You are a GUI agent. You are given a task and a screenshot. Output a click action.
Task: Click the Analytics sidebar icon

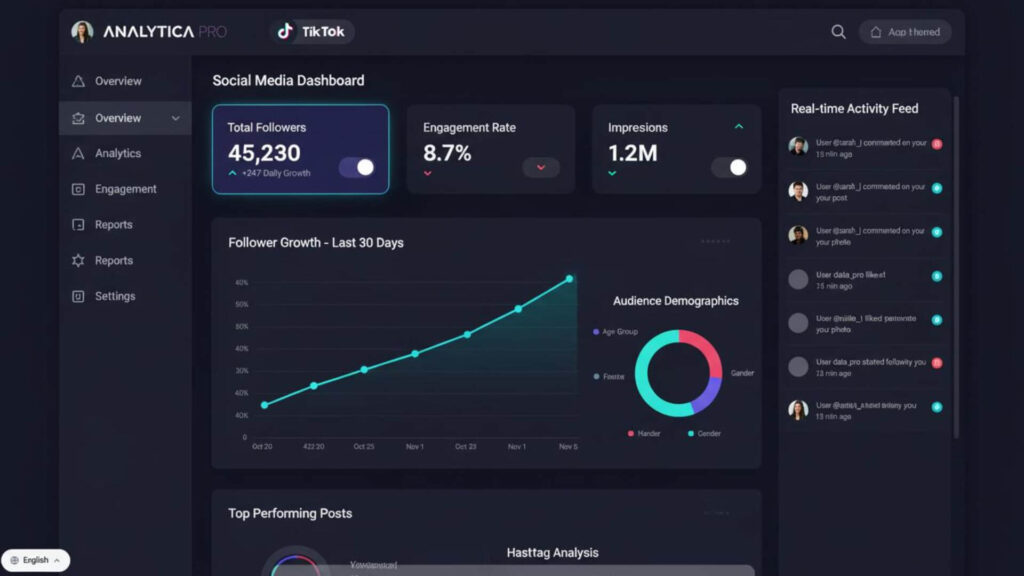click(x=78, y=153)
